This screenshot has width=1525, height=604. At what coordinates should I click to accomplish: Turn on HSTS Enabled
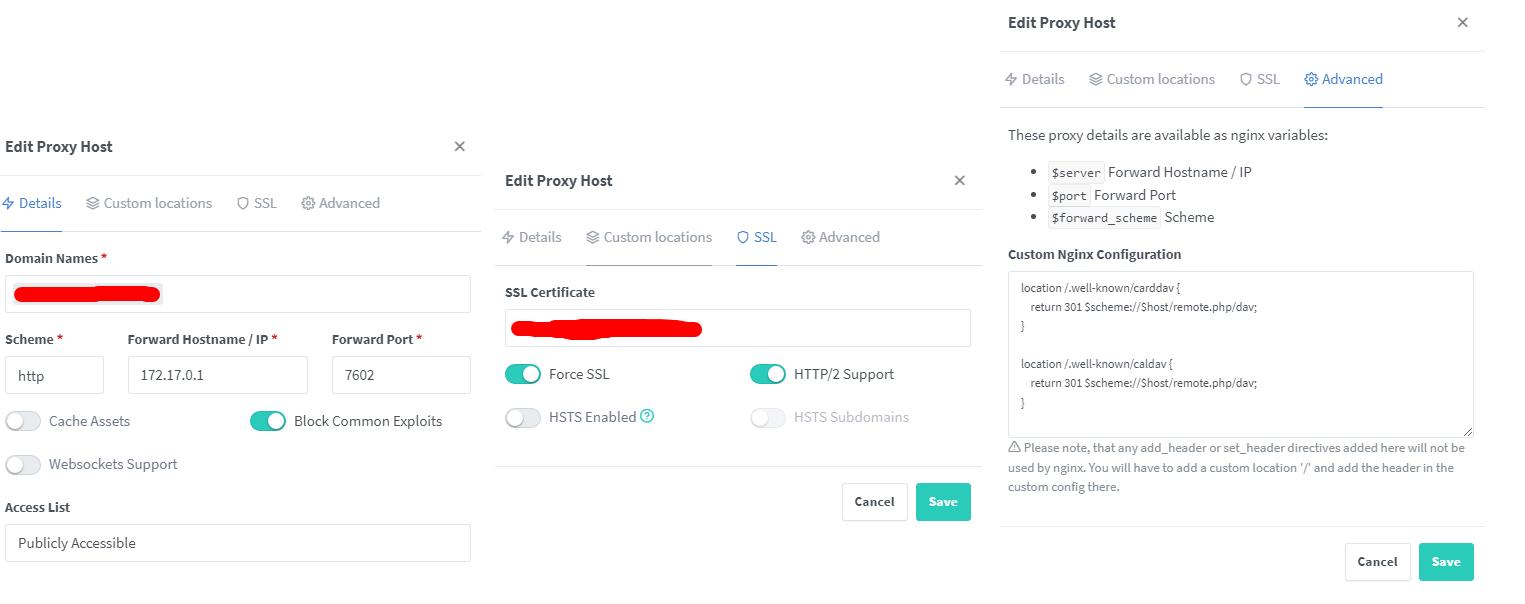522,417
